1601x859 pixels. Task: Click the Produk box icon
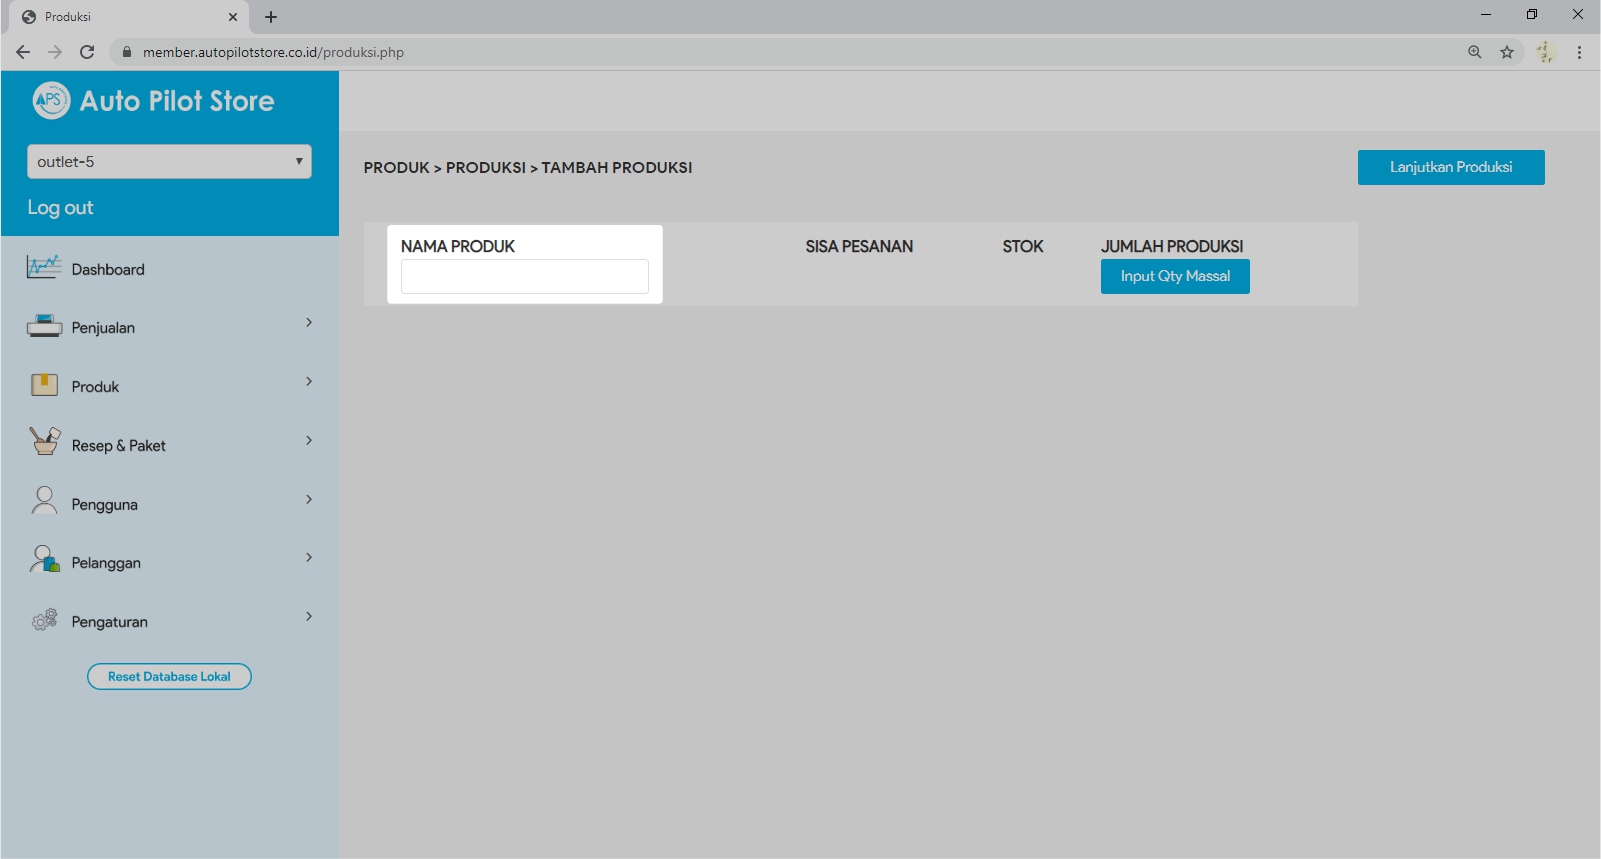point(44,385)
